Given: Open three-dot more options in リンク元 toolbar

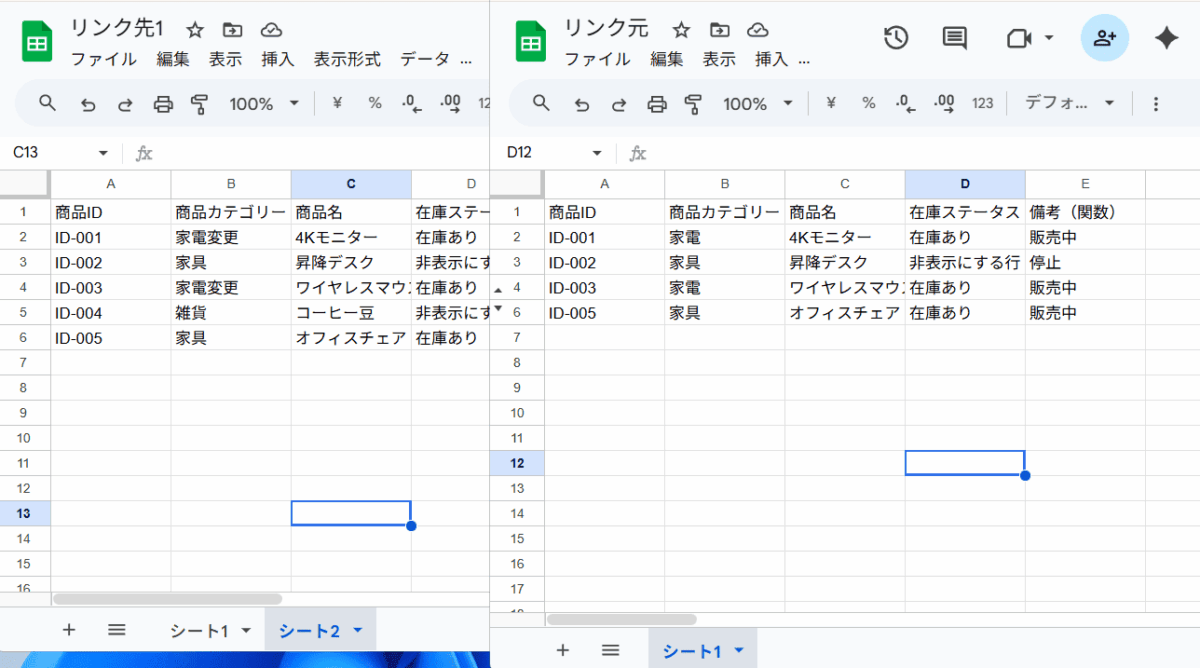Looking at the screenshot, I should click(1156, 103).
